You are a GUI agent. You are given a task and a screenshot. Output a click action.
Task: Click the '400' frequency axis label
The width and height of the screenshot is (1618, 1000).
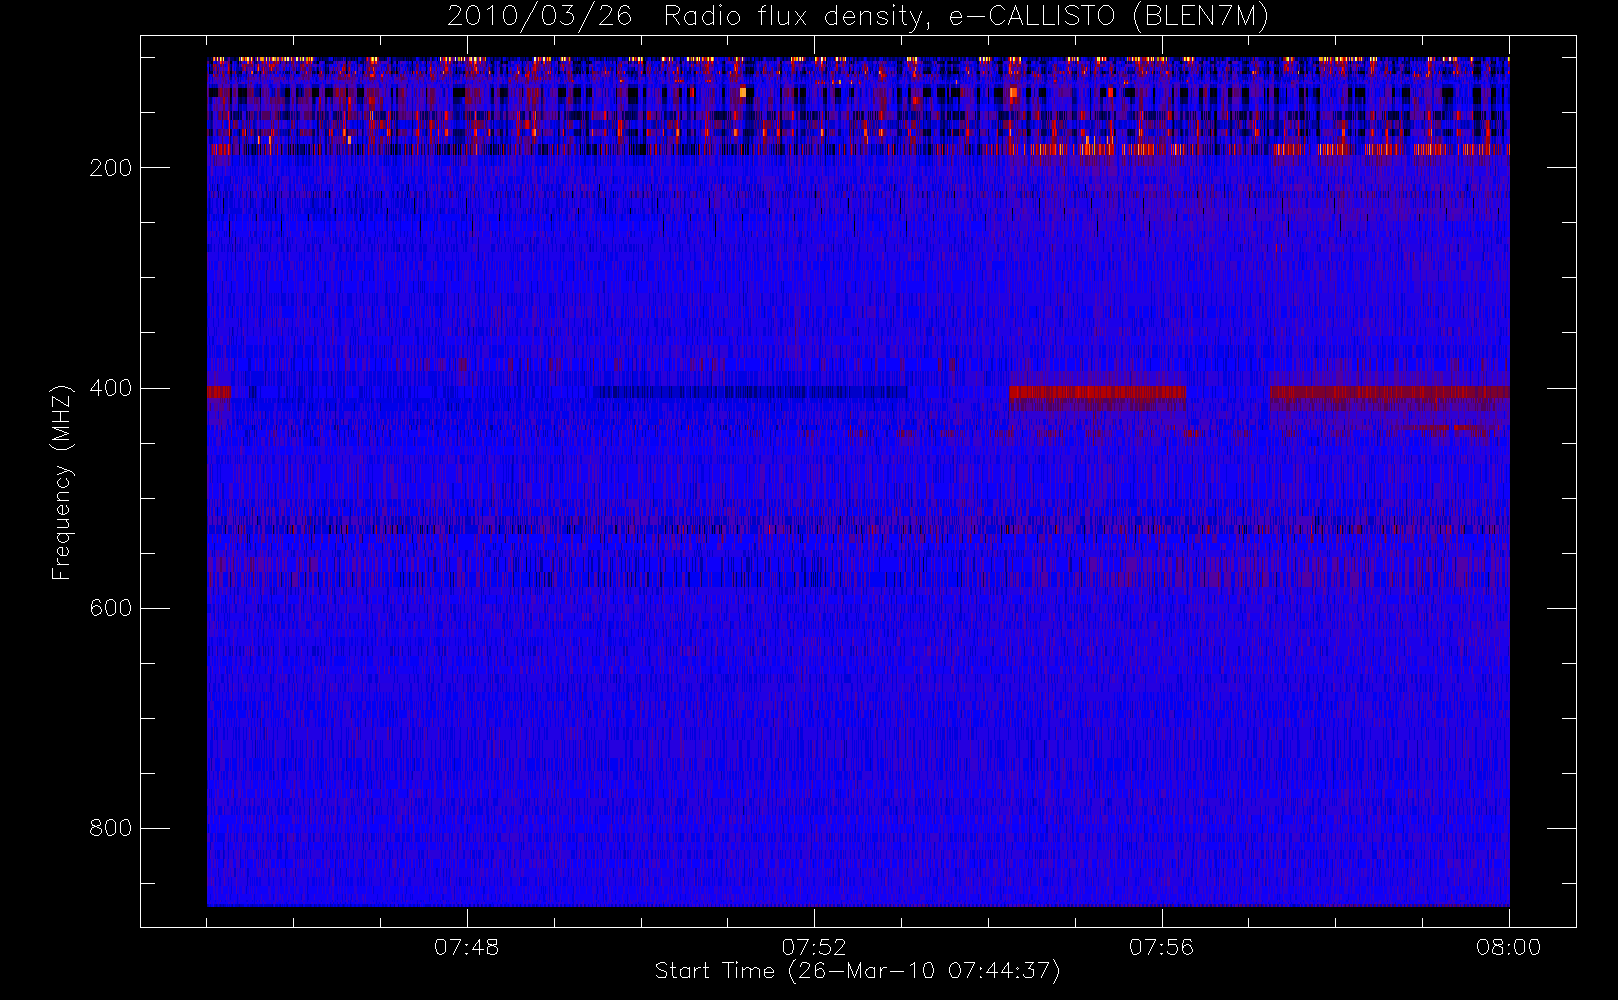pos(110,388)
